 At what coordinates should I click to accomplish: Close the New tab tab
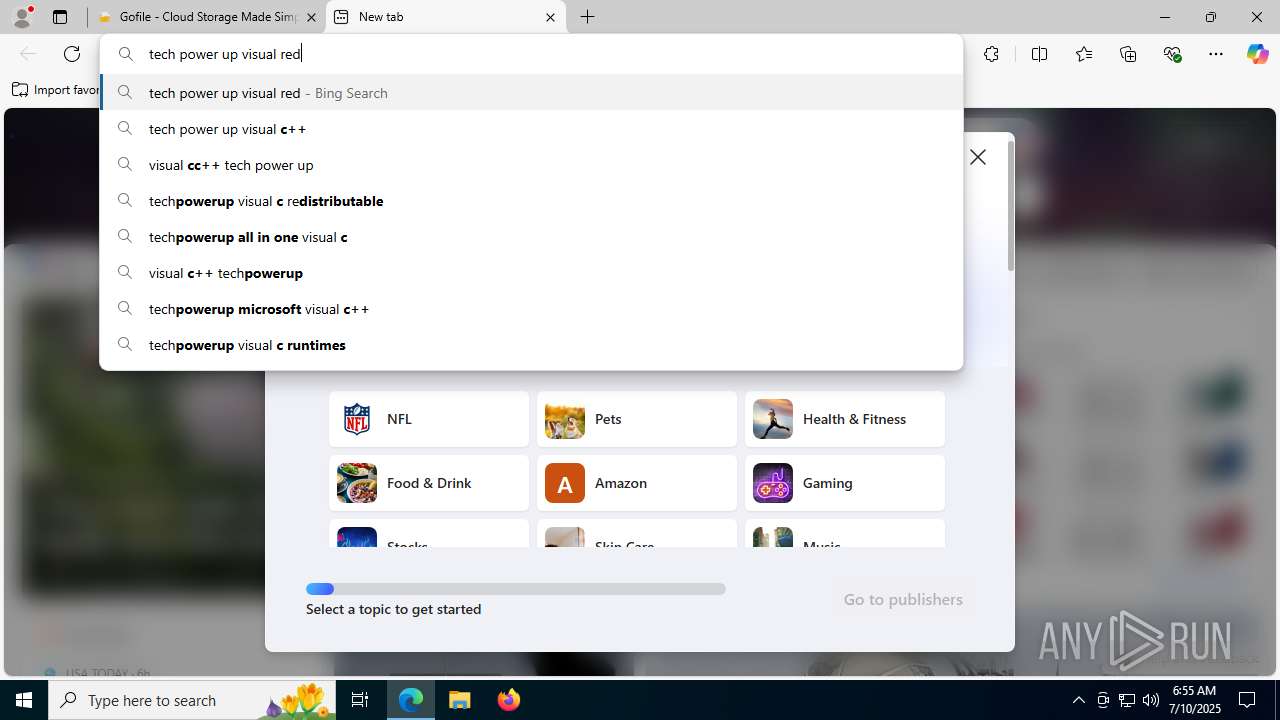click(x=550, y=17)
